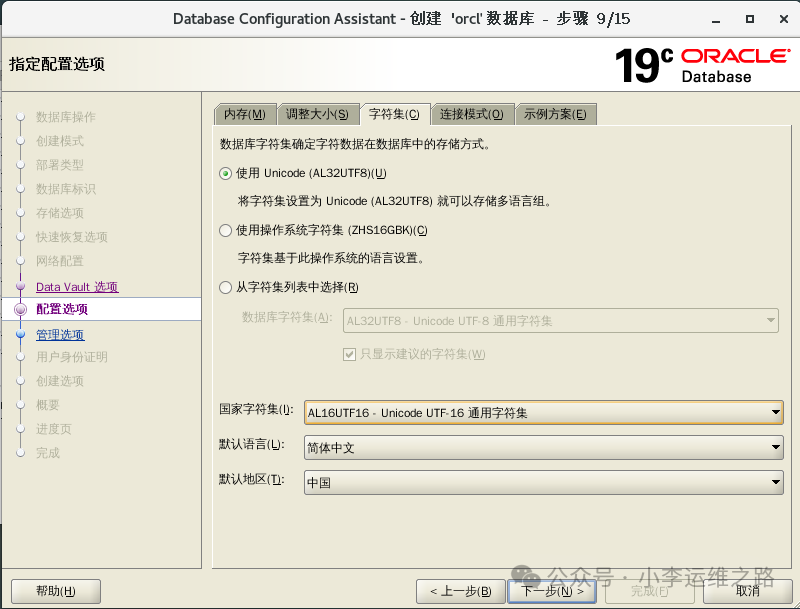Screen dimensions: 800x609
Task: Click the 概要 step label
Action: tap(48, 405)
